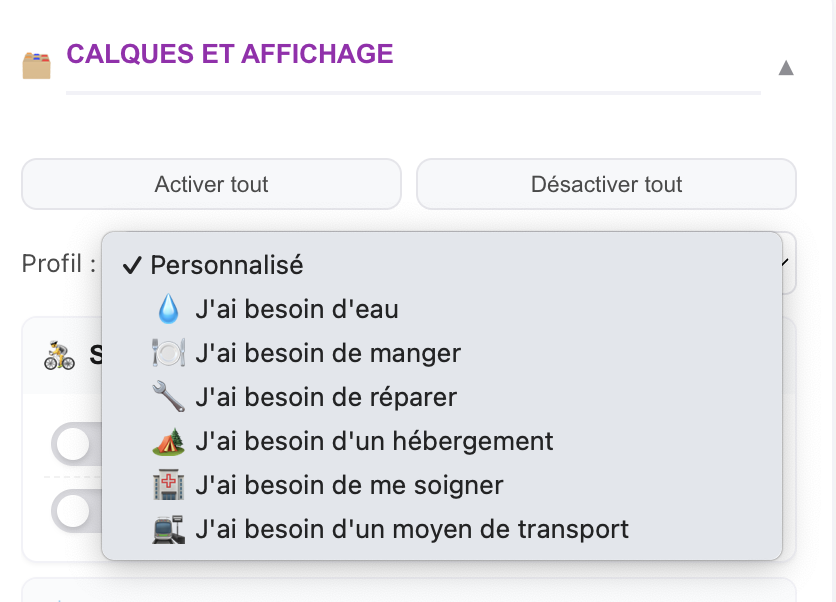Viewport: 836px width, 602px height.
Task: Click the hospital icon in profile list
Action: 168,485
